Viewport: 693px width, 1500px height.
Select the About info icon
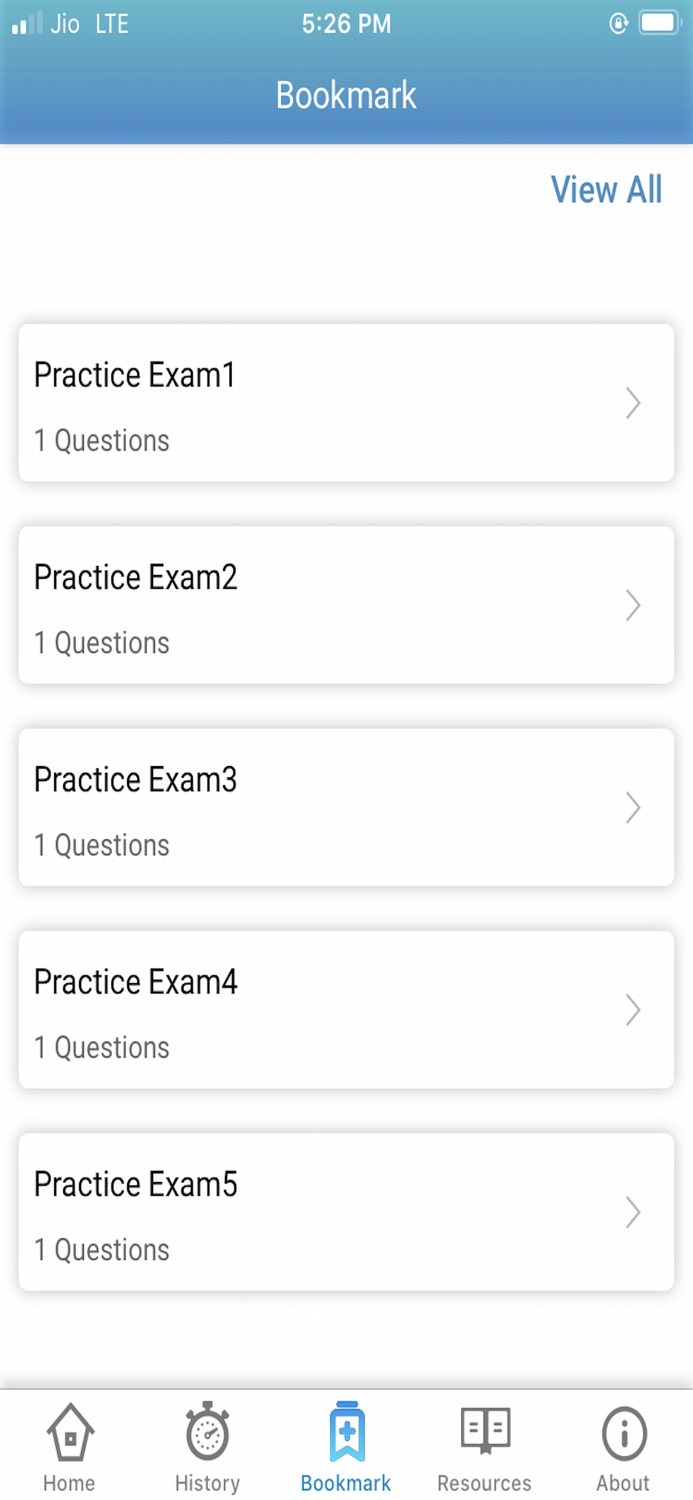pyautogui.click(x=622, y=1432)
